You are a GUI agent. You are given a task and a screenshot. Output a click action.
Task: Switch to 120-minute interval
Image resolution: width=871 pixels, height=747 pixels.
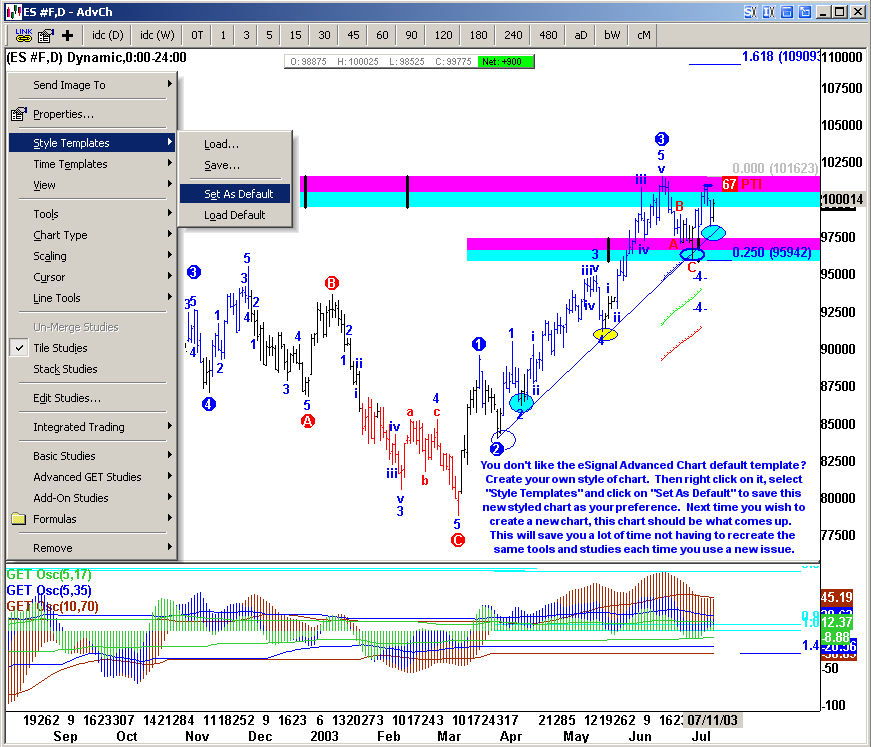(x=443, y=36)
